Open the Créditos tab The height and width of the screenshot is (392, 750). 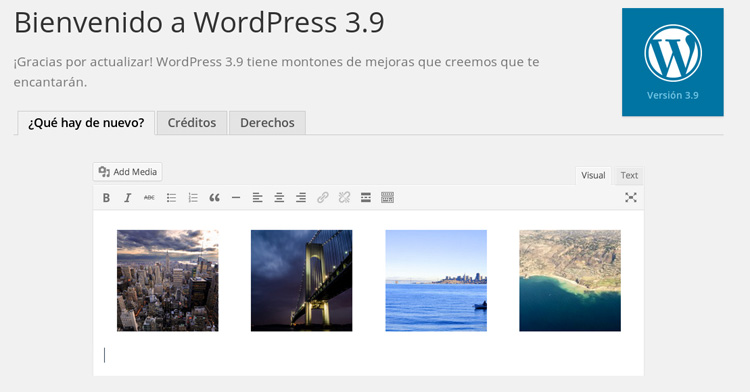click(192, 123)
